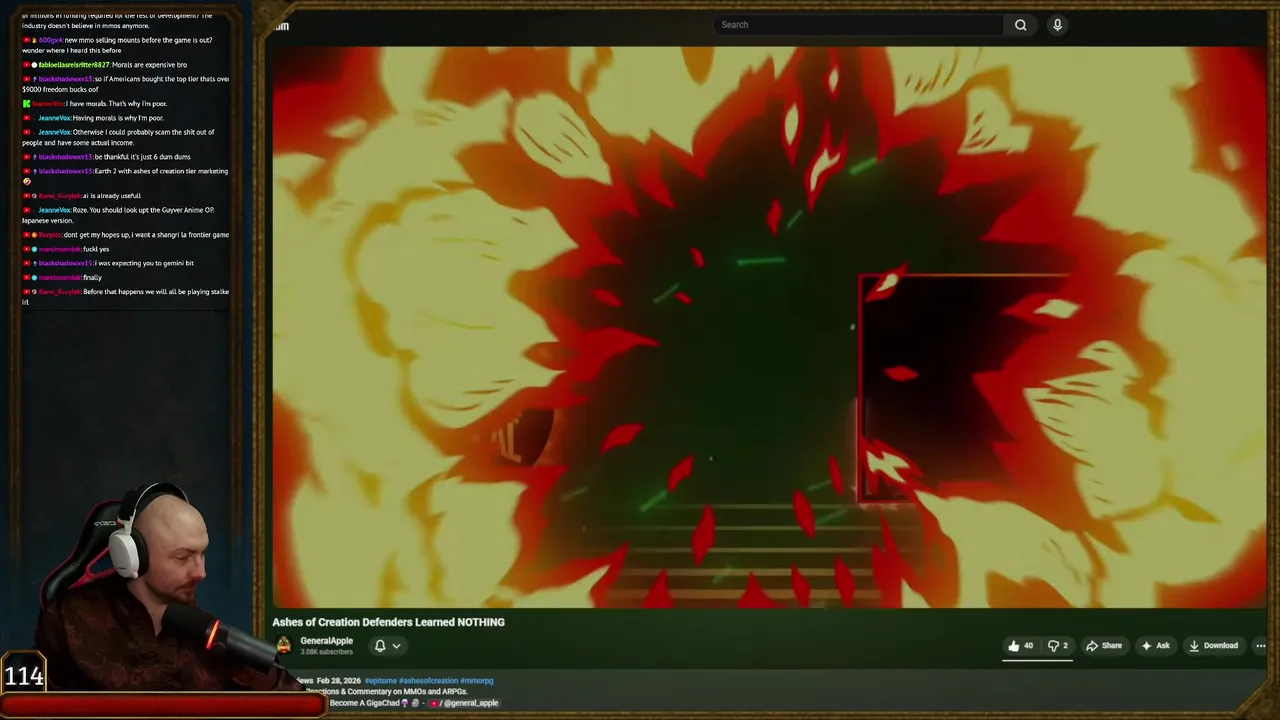Click the #mmorpg hashtag

point(477,681)
